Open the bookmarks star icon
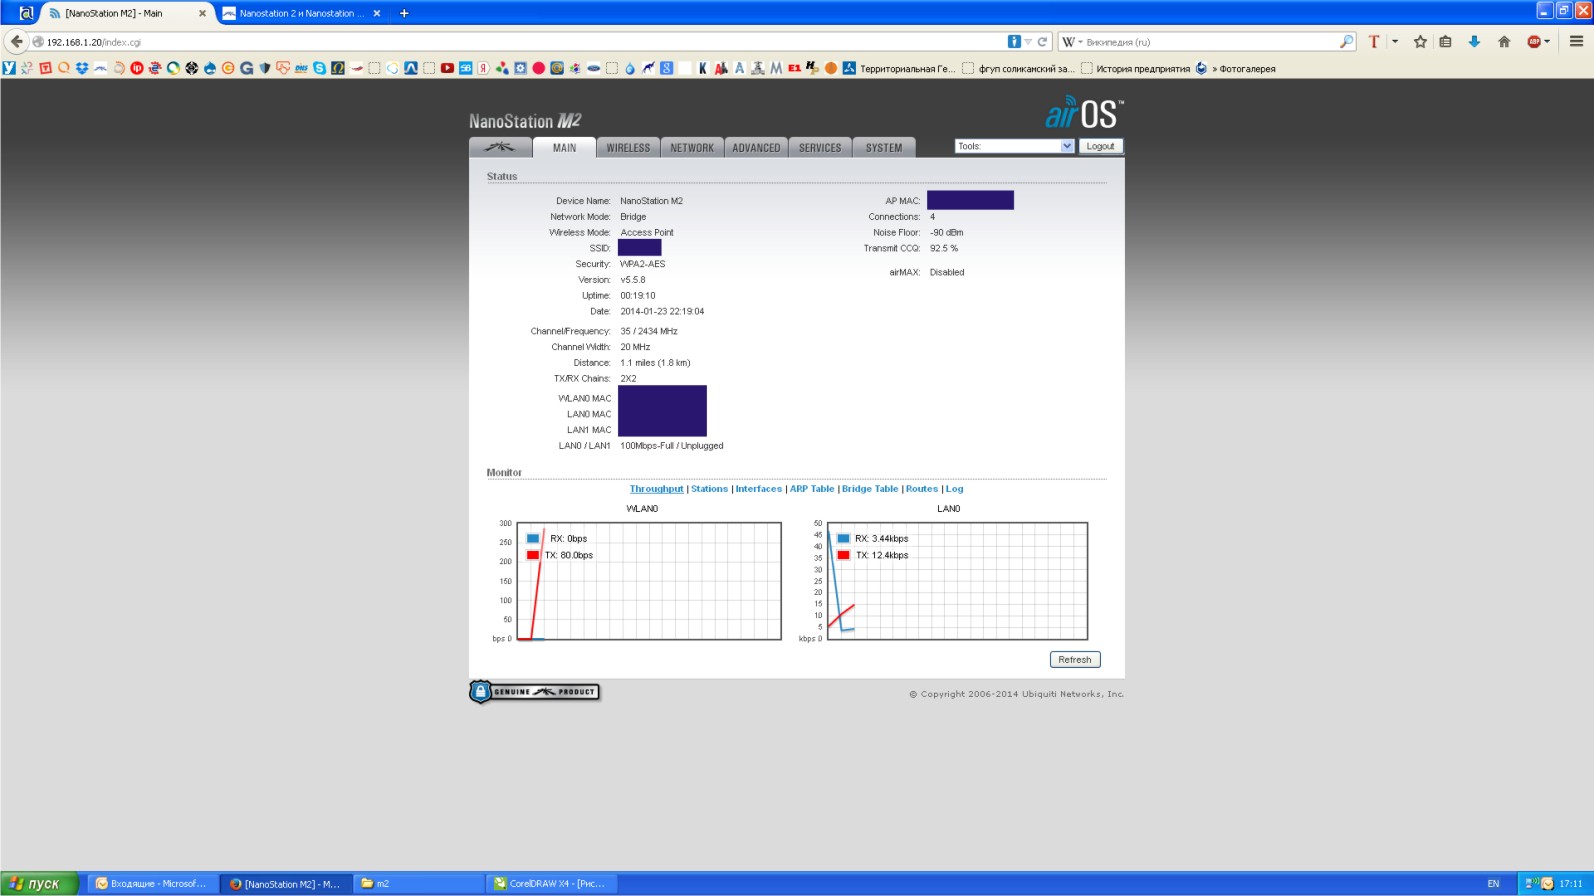 coord(1420,42)
